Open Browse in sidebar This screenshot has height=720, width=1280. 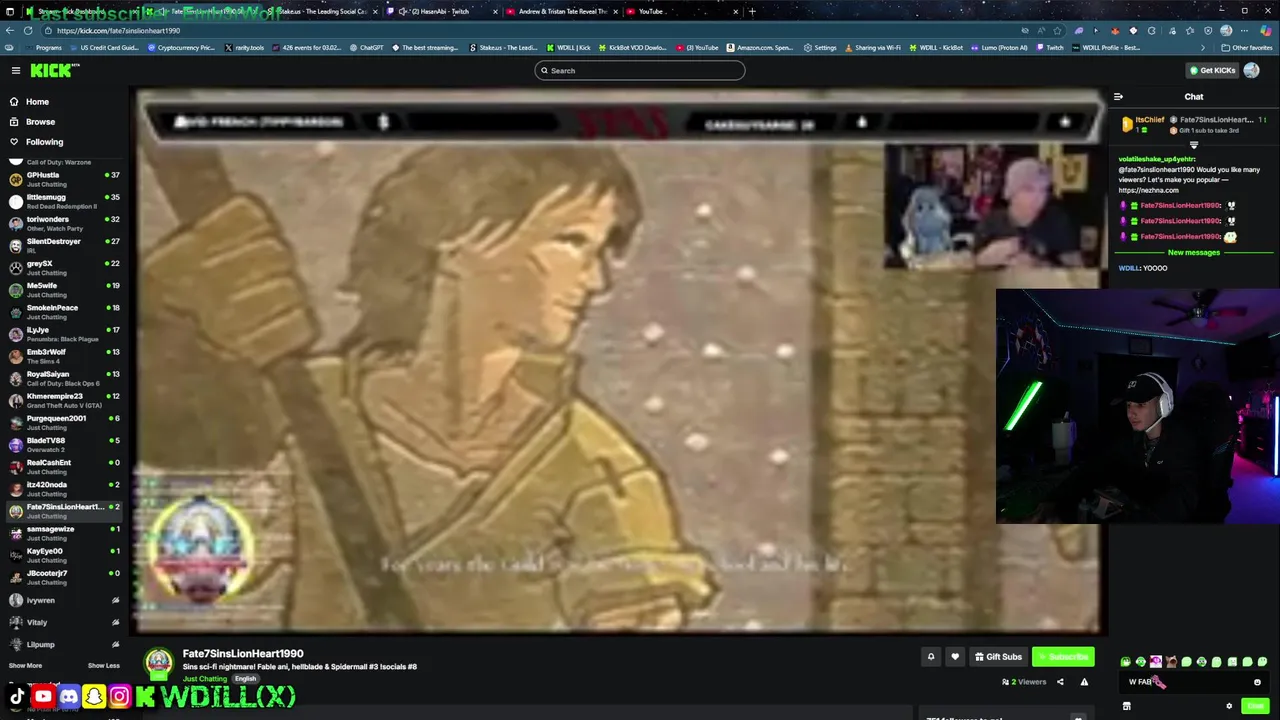[40, 121]
